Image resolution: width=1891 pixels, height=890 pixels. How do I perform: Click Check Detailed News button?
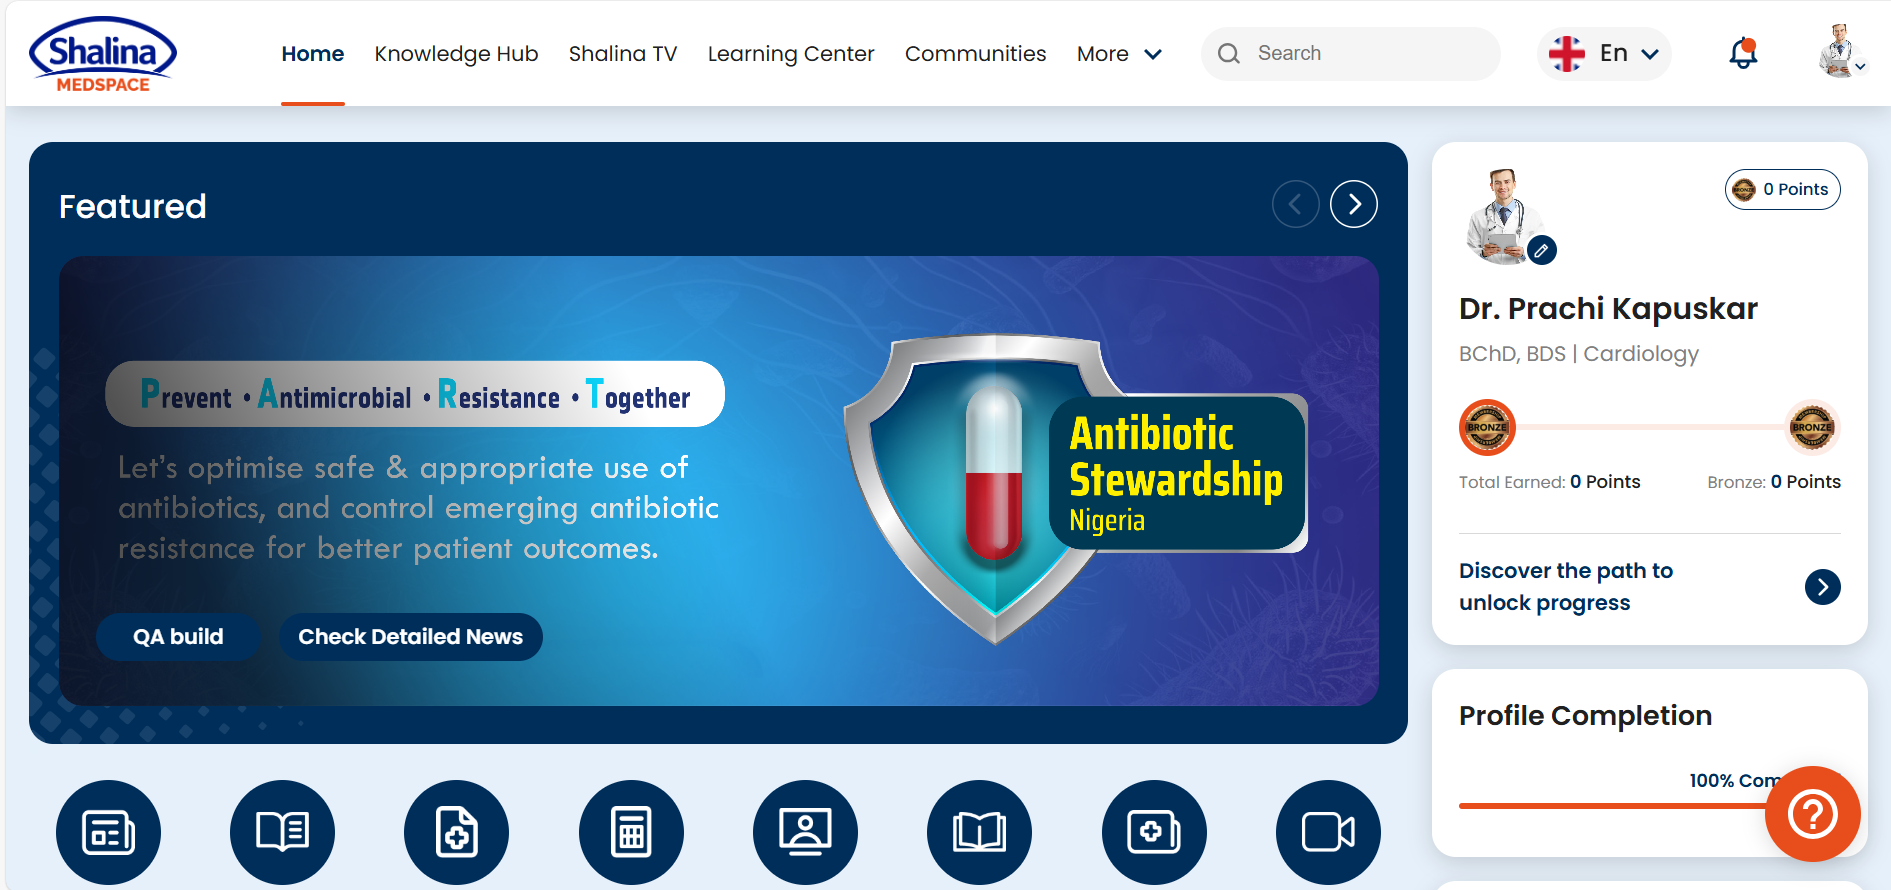coord(410,637)
